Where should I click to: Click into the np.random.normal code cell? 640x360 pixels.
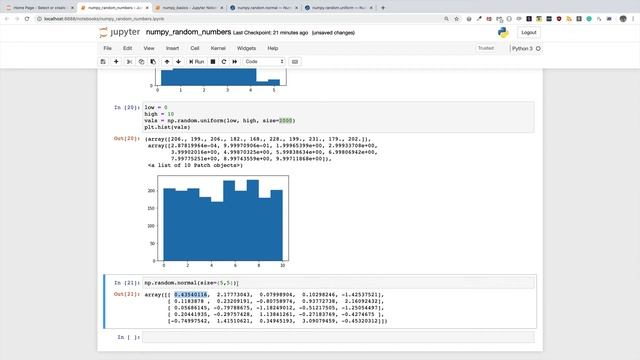(x=338, y=282)
